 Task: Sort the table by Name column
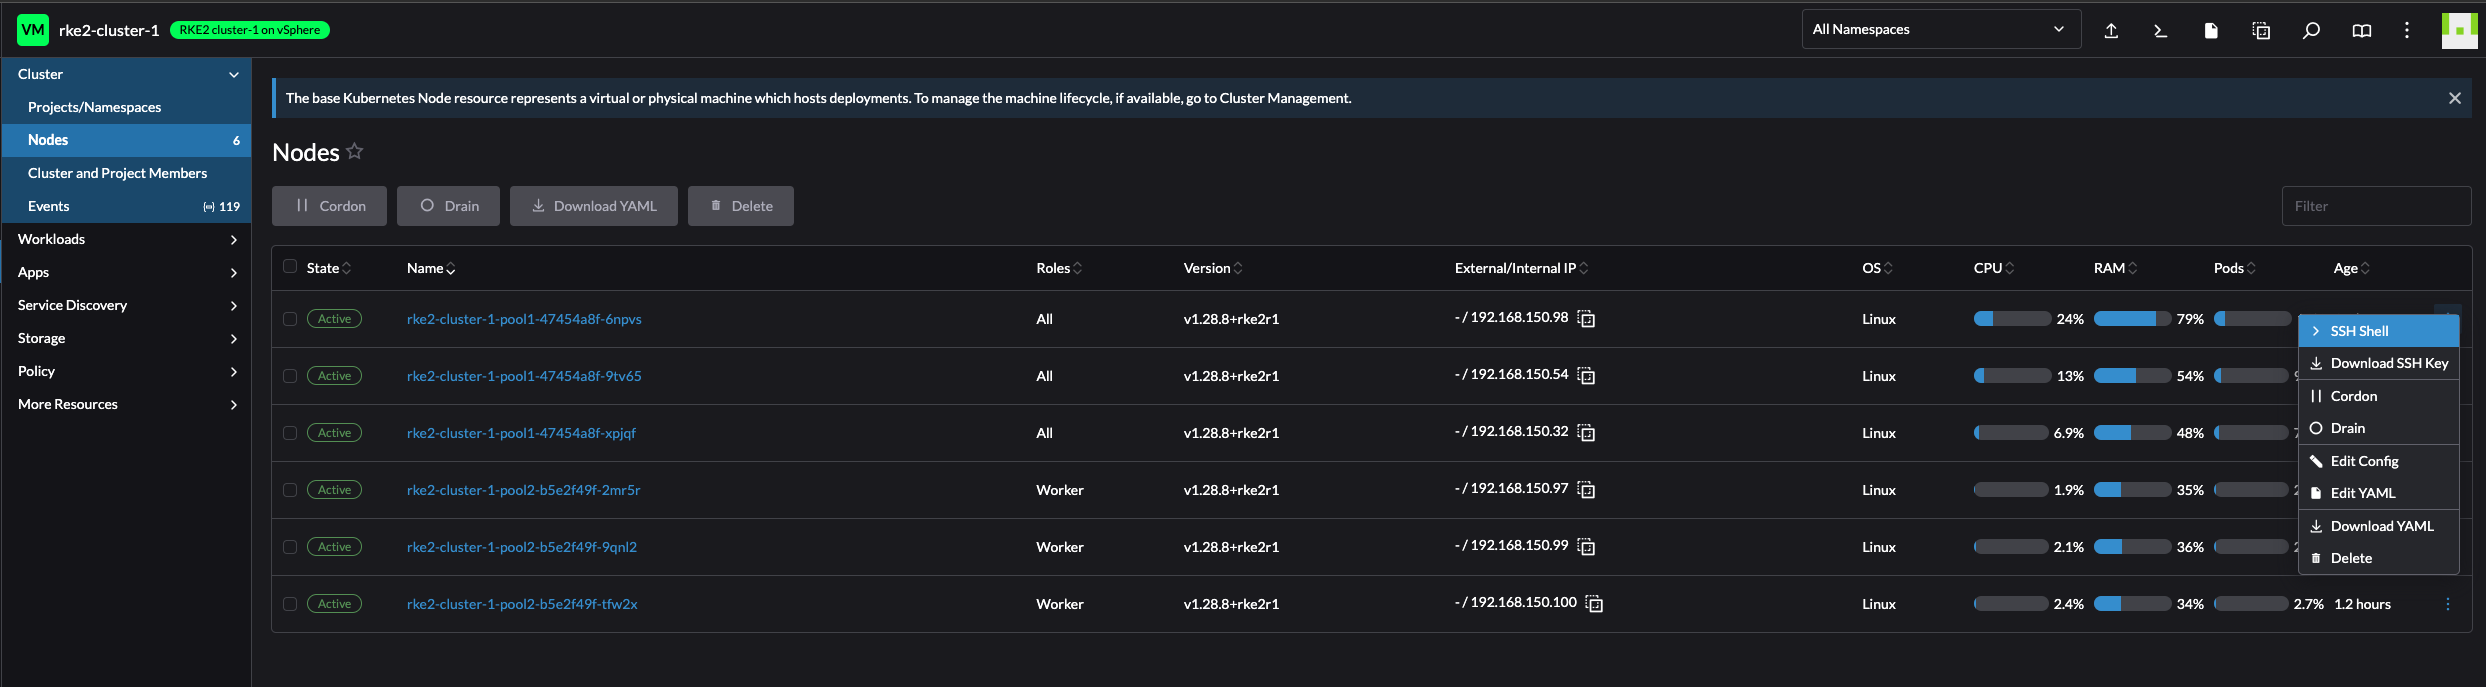tap(431, 268)
